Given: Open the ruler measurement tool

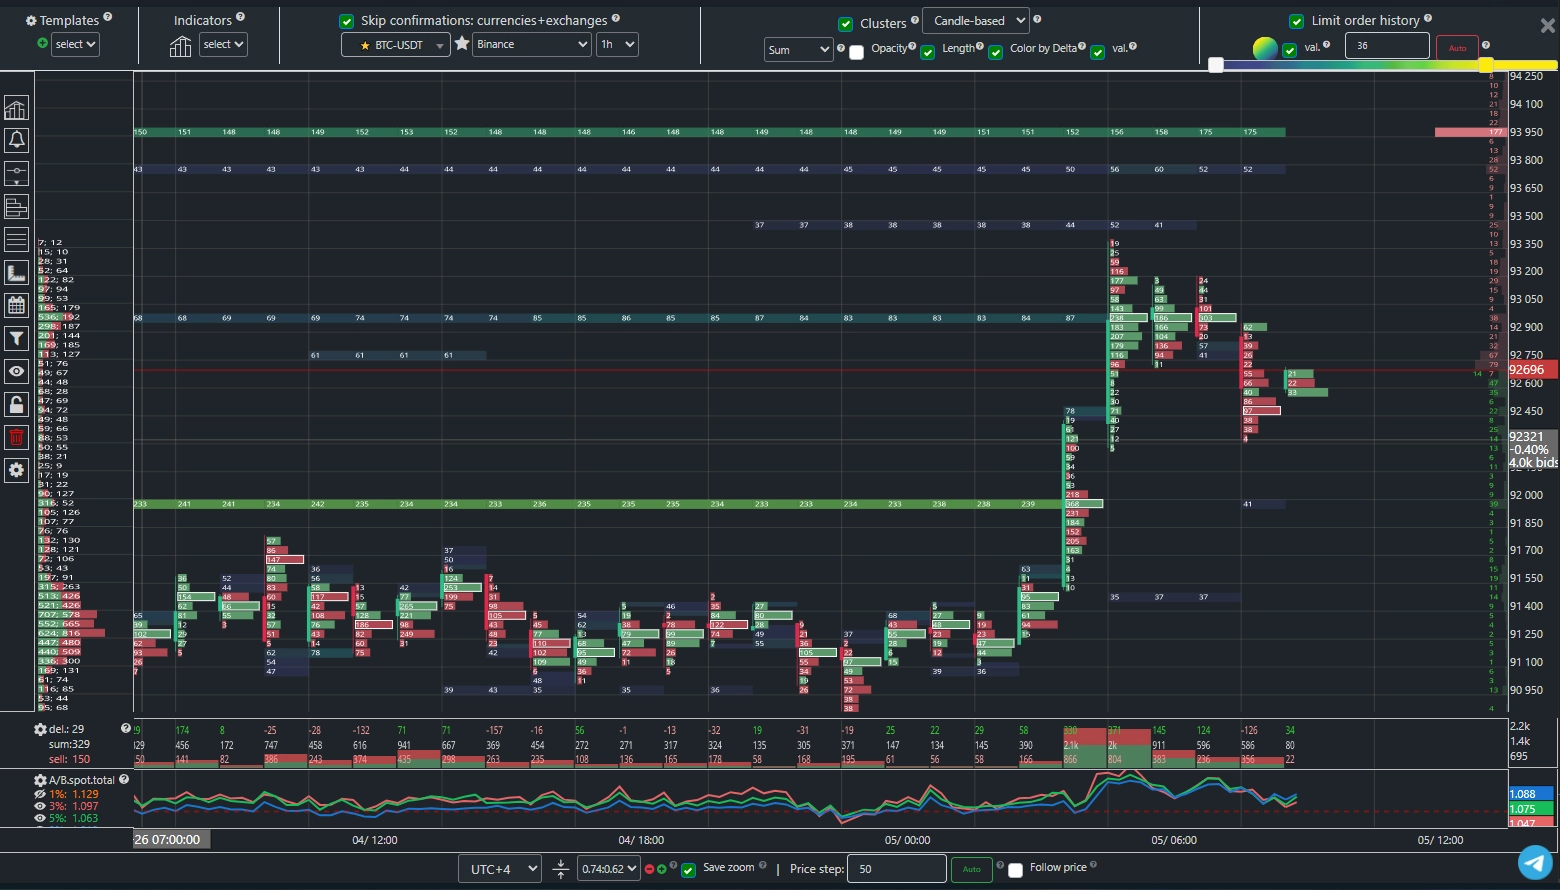Looking at the screenshot, I should click(17, 273).
